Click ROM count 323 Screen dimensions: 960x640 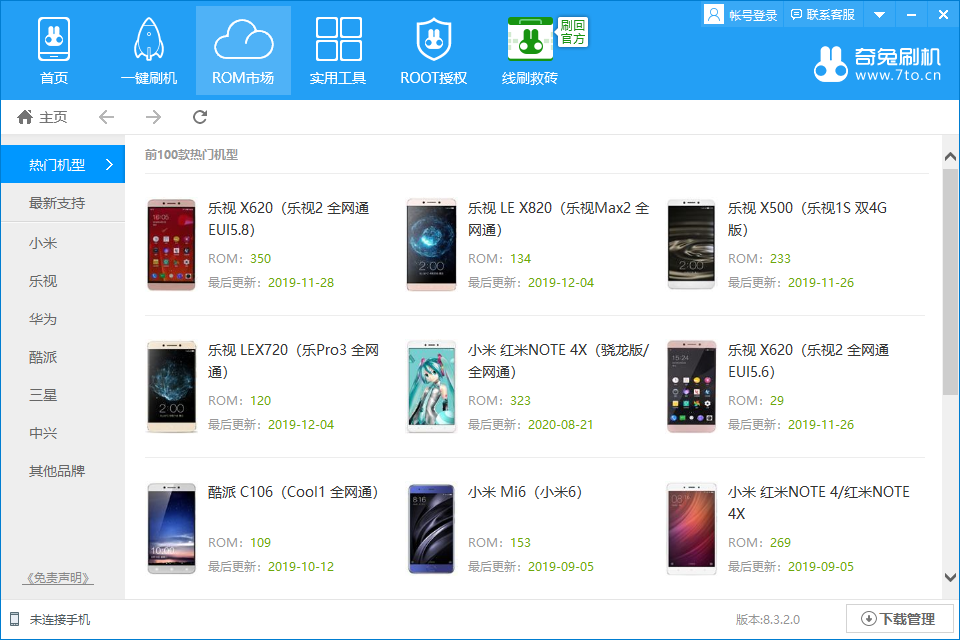point(520,401)
